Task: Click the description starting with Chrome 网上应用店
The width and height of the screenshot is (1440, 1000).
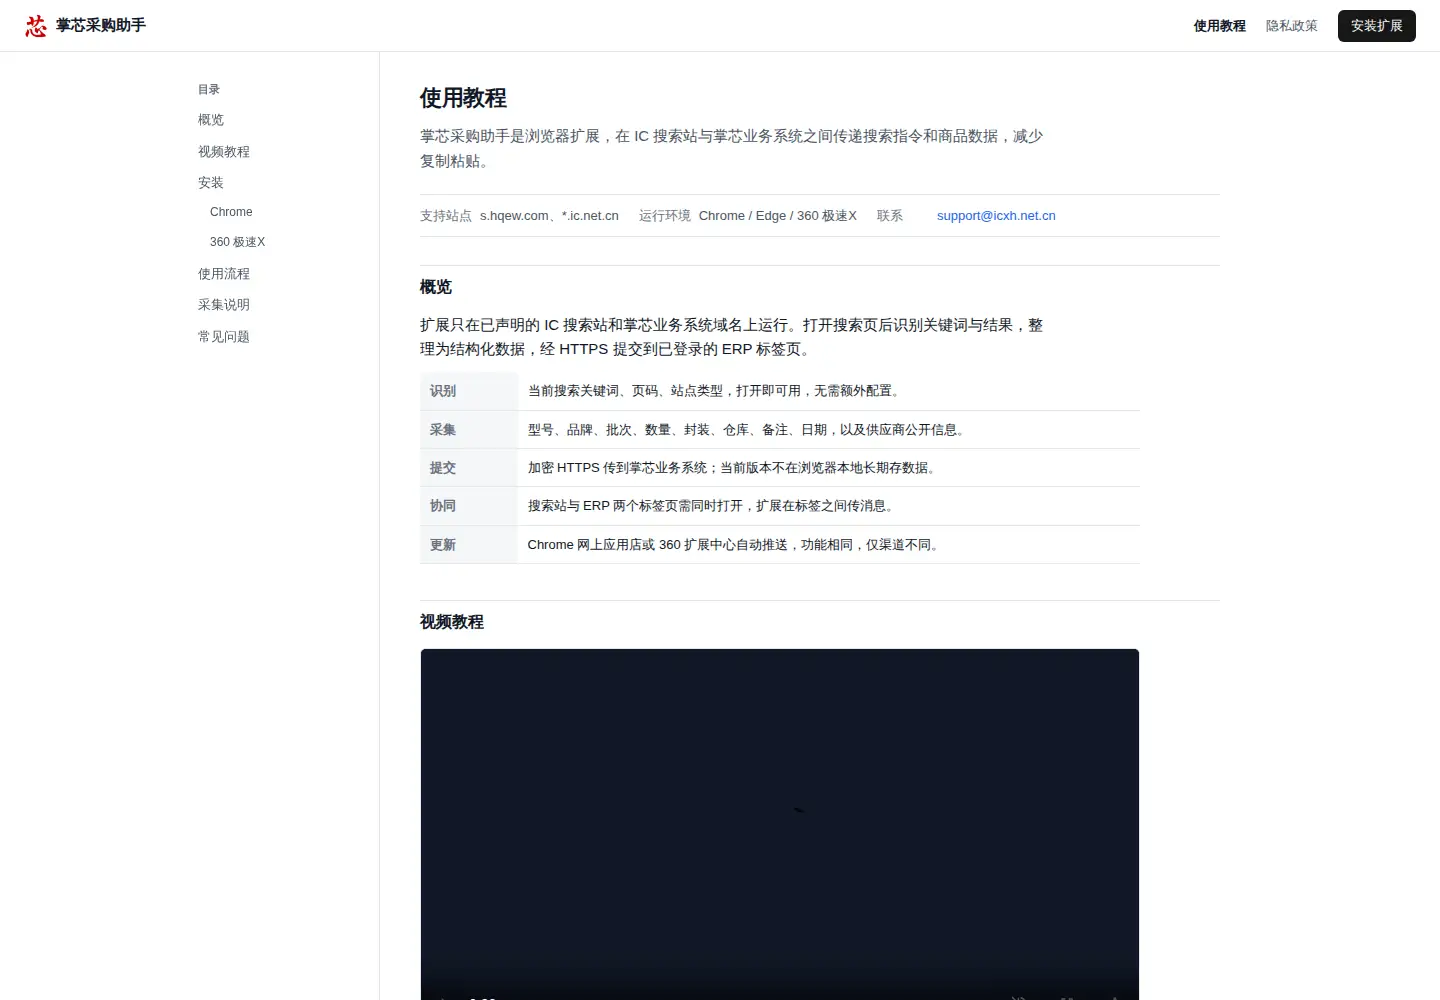Action: (736, 545)
